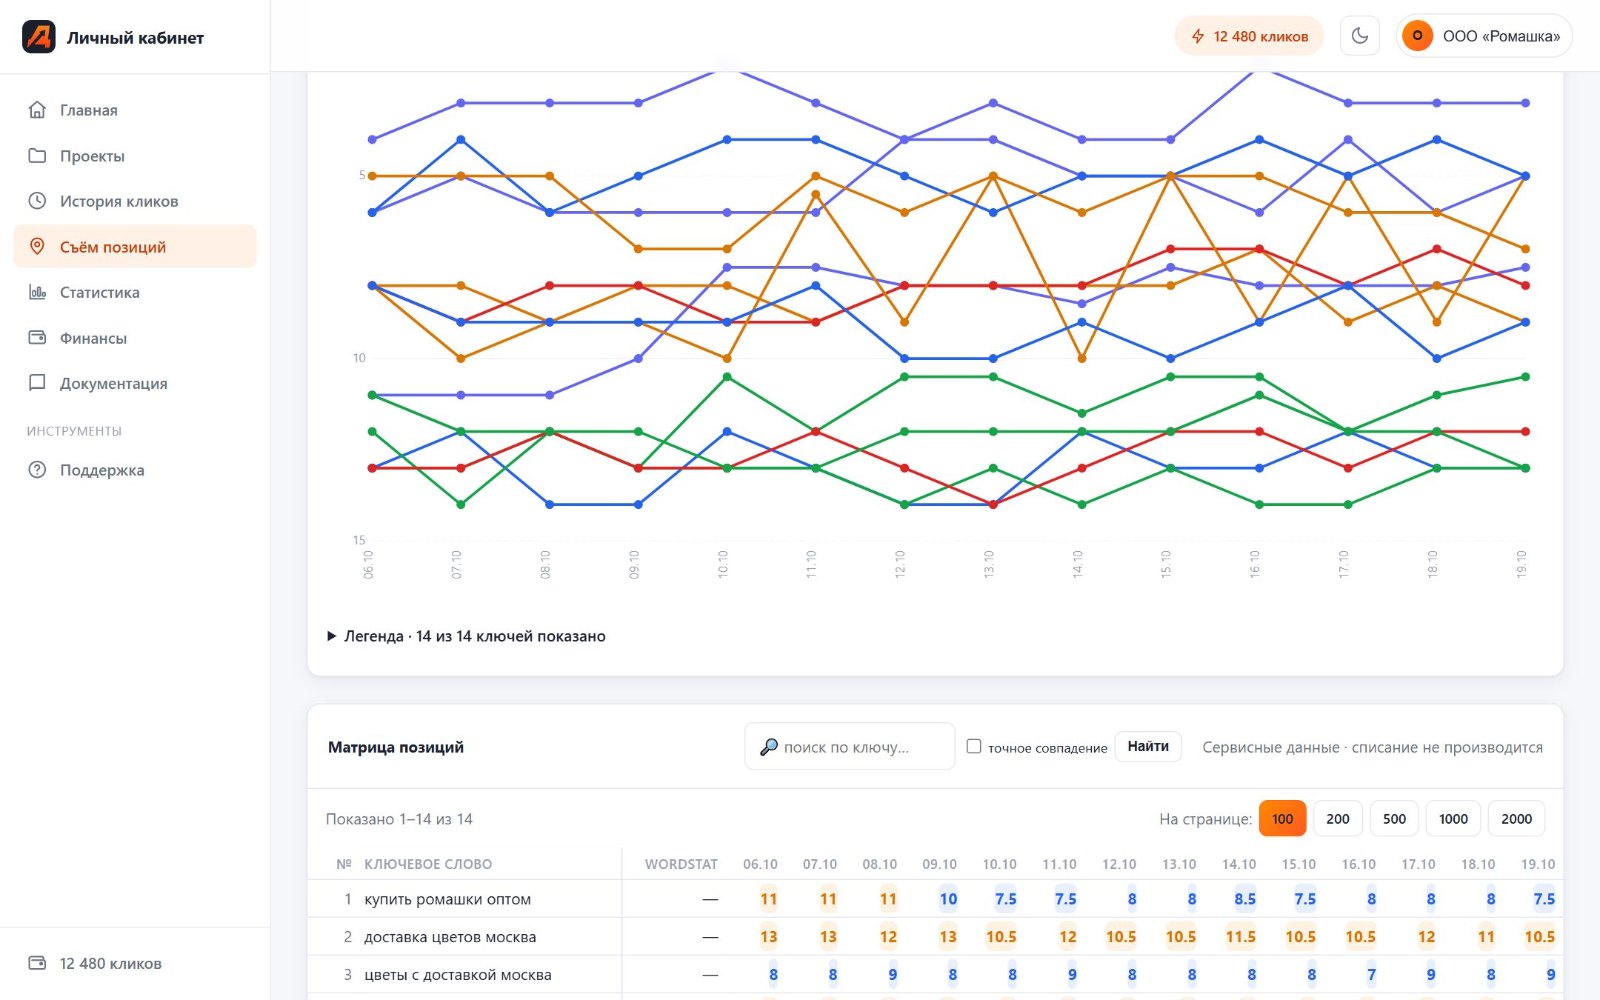Set page size to 1000
Viewport: 1600px width, 1000px height.
tap(1453, 818)
